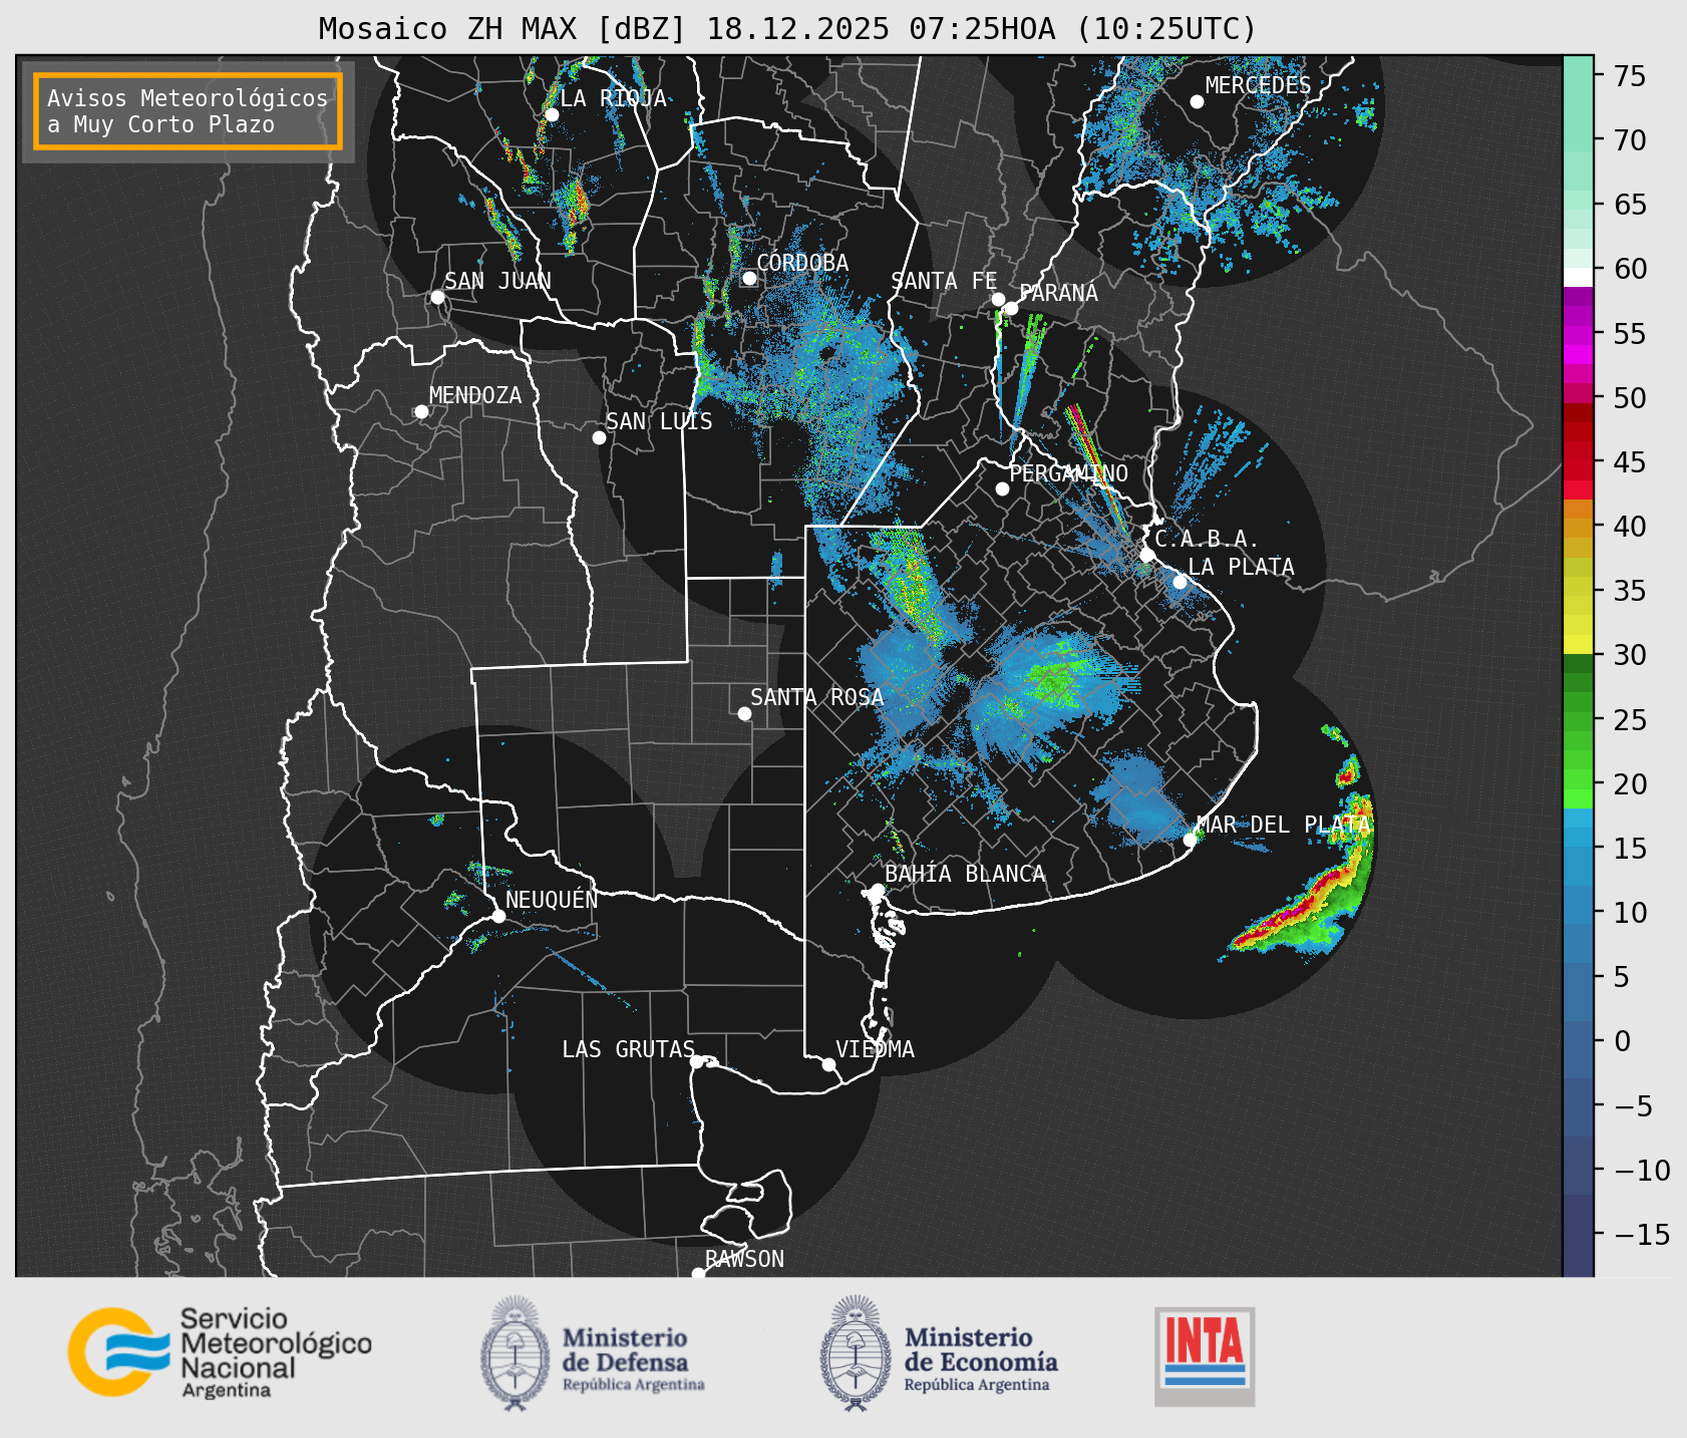
Task: Pick the yellow 30 dBZ colorbar segment
Action: pyautogui.click(x=1578, y=645)
